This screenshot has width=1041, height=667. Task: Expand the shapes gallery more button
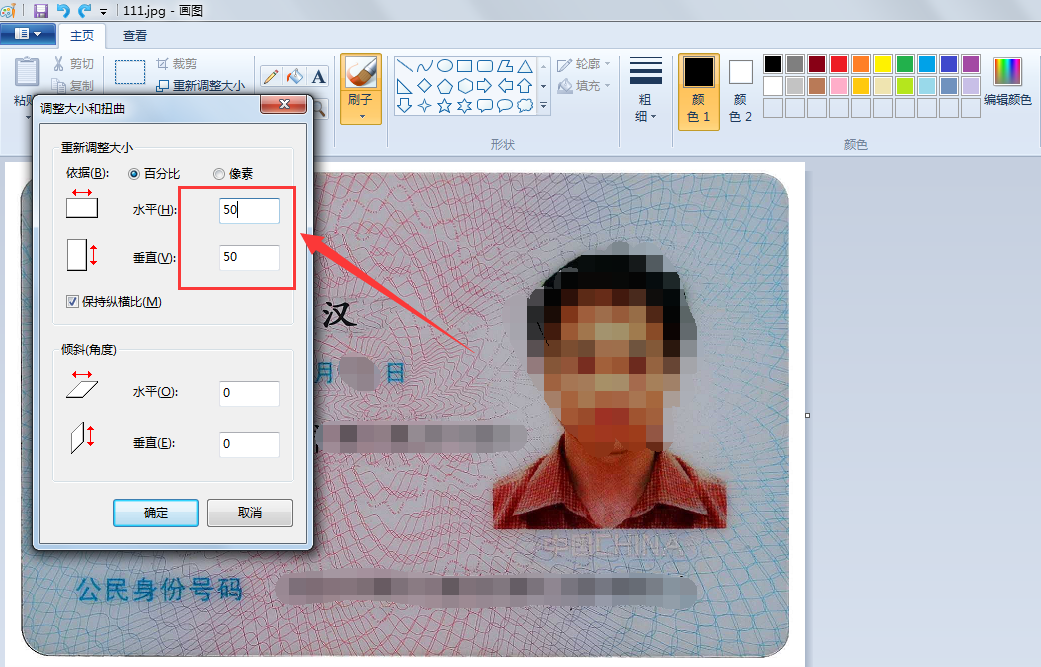tap(544, 106)
